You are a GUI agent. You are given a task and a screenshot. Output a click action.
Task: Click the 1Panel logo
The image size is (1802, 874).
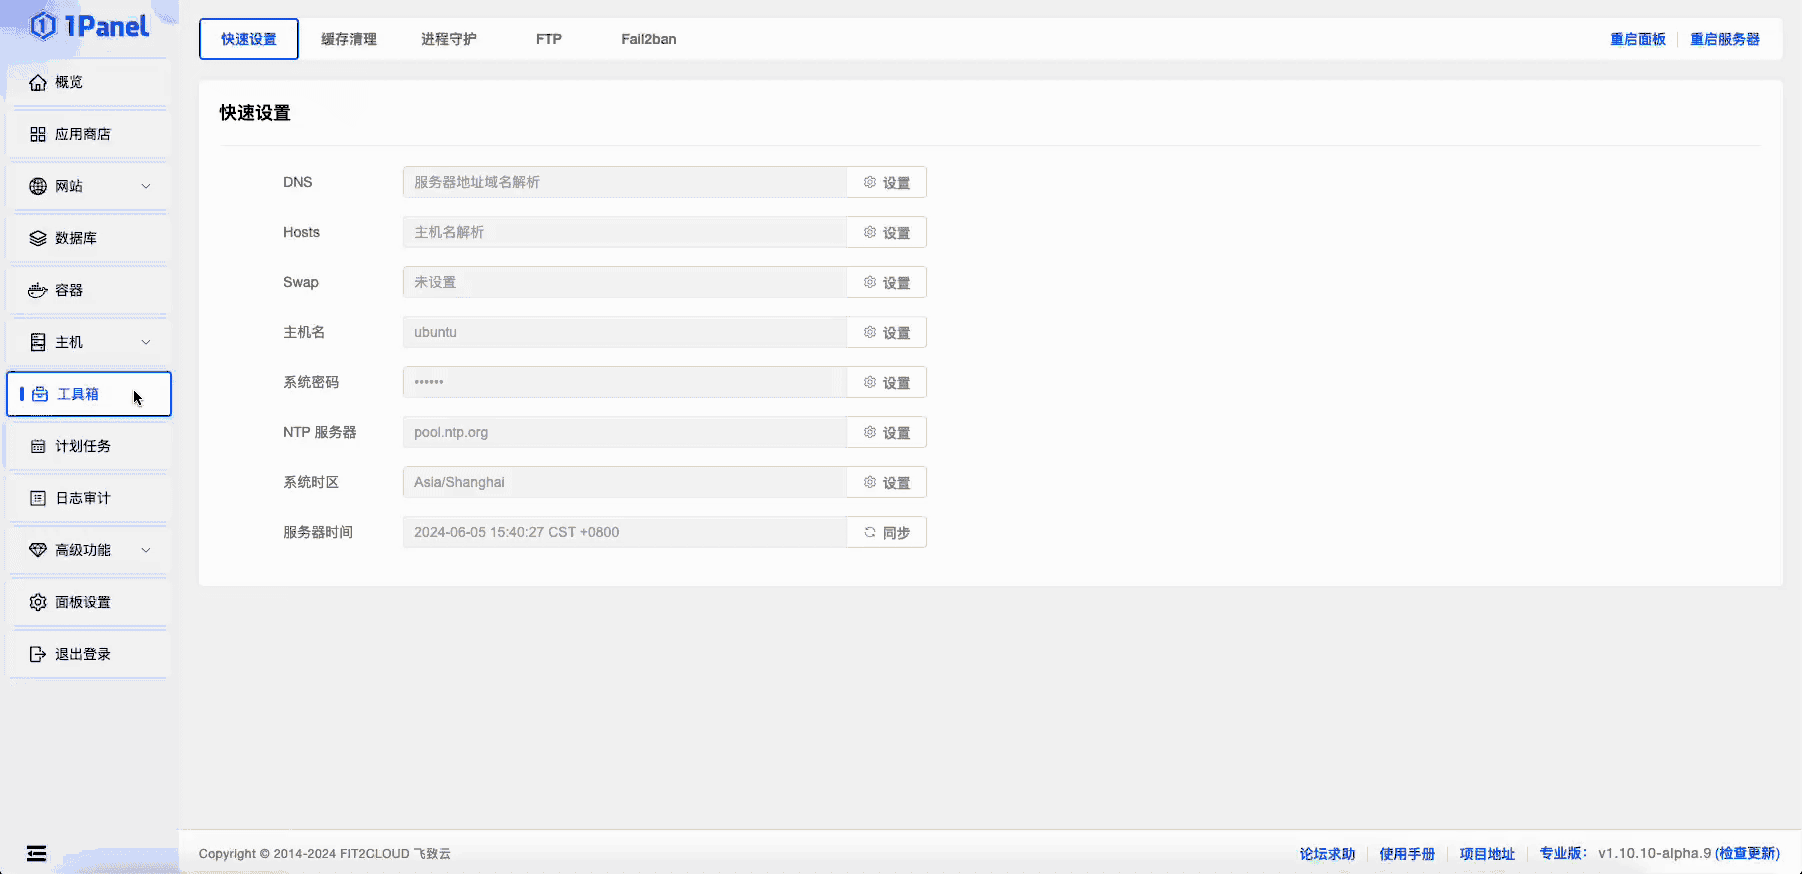(89, 26)
